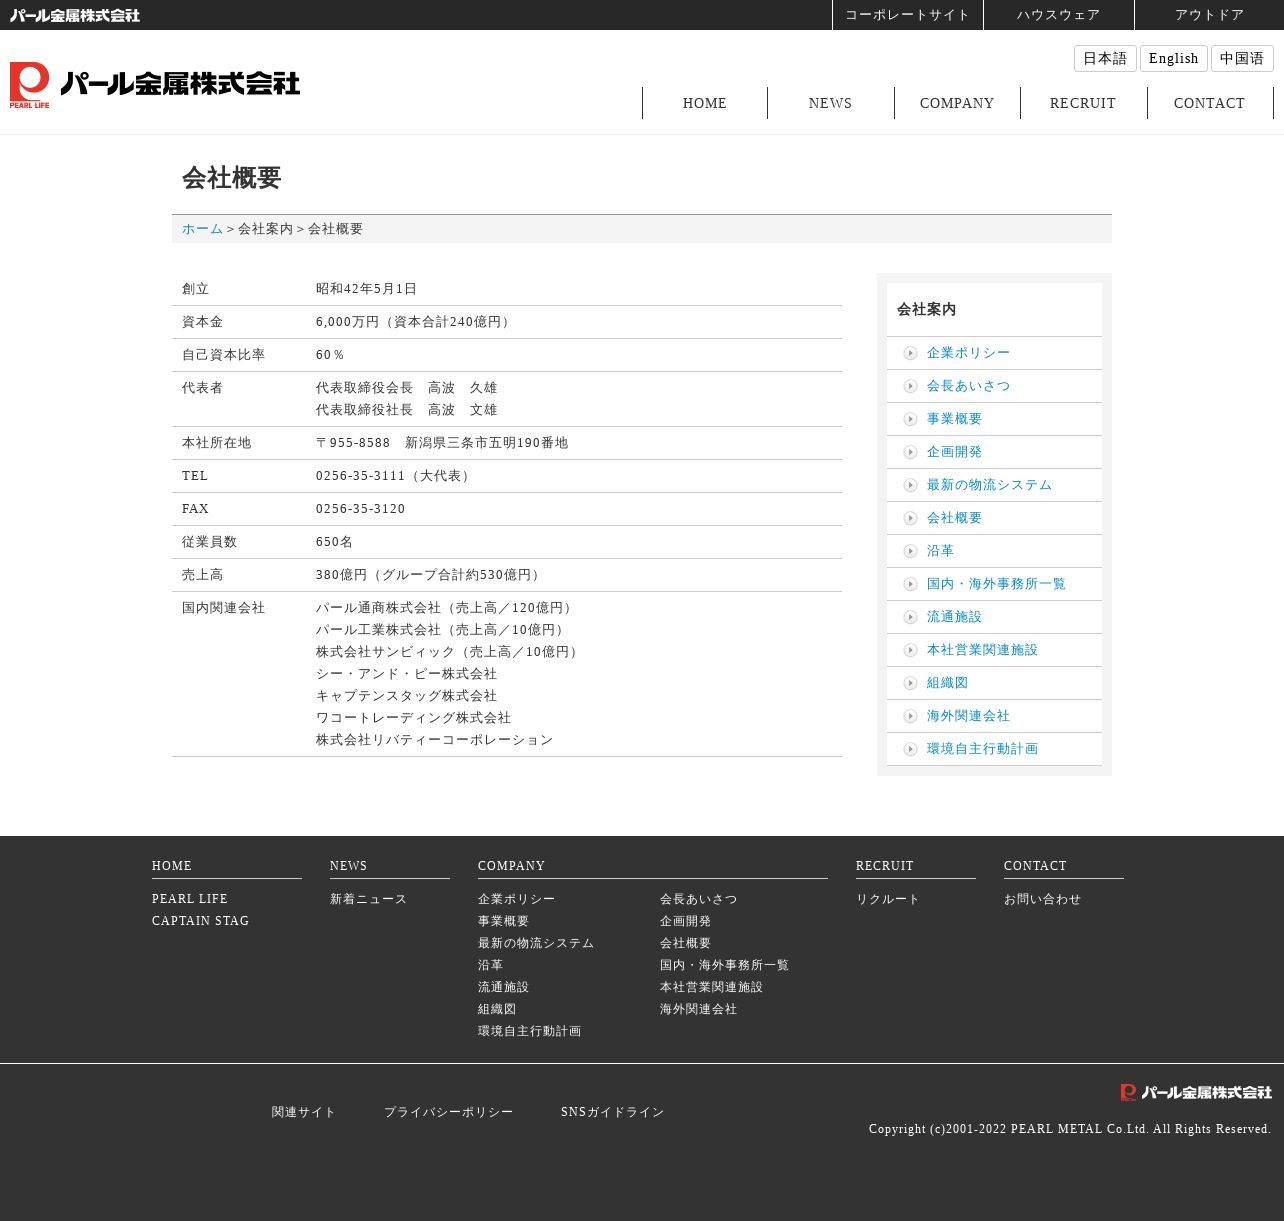Image resolution: width=1284 pixels, height=1221 pixels.
Task: Click CAPTAIN STAG link in footer
Action: click(201, 921)
